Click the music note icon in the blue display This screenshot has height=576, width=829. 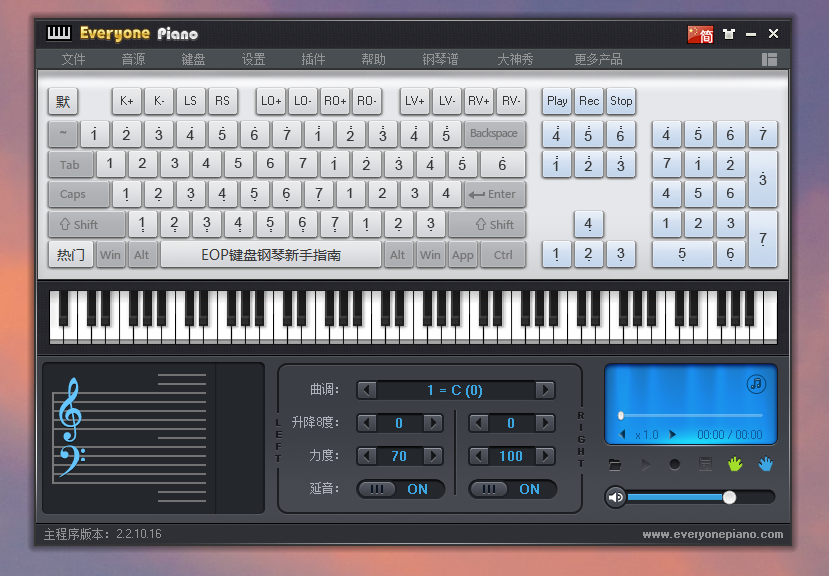click(757, 383)
